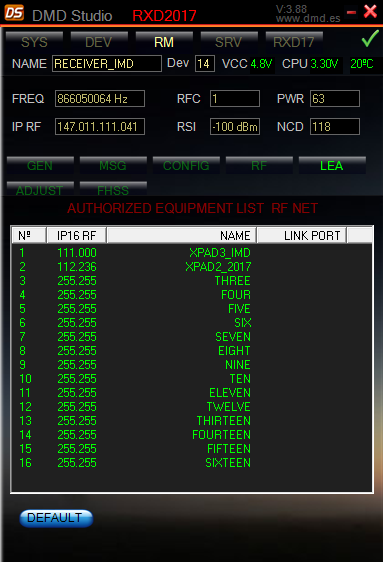The image size is (383, 562).
Task: Click the NAME column header in list
Action: 182,235
